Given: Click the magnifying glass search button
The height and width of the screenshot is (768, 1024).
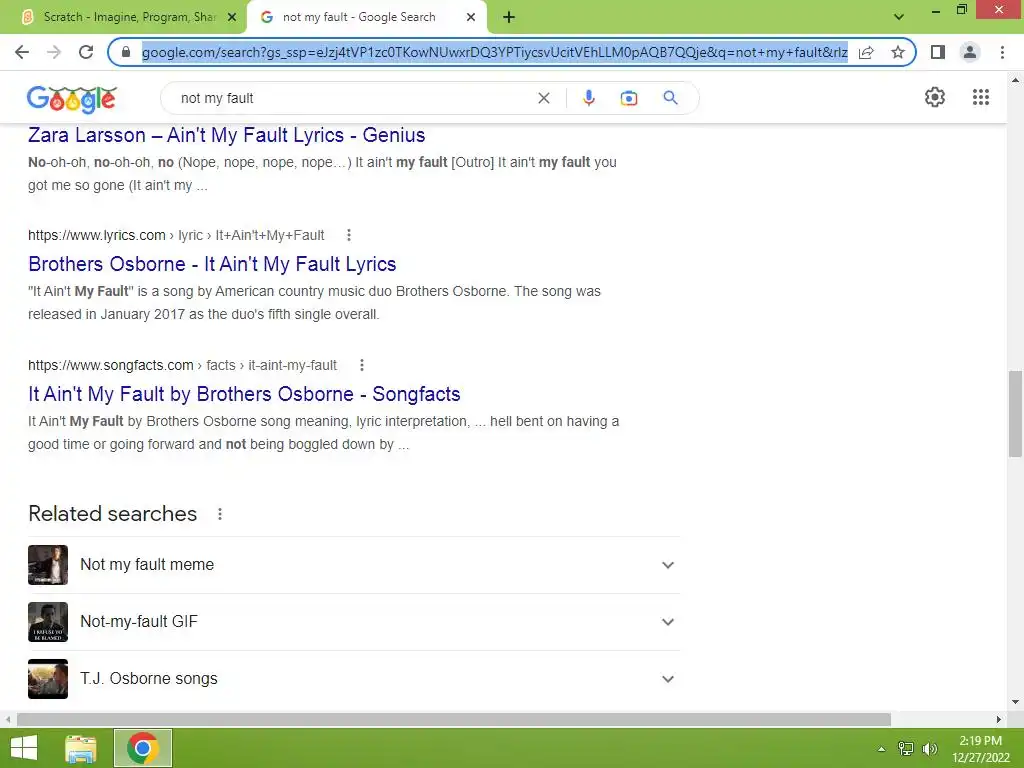Looking at the screenshot, I should coord(670,98).
